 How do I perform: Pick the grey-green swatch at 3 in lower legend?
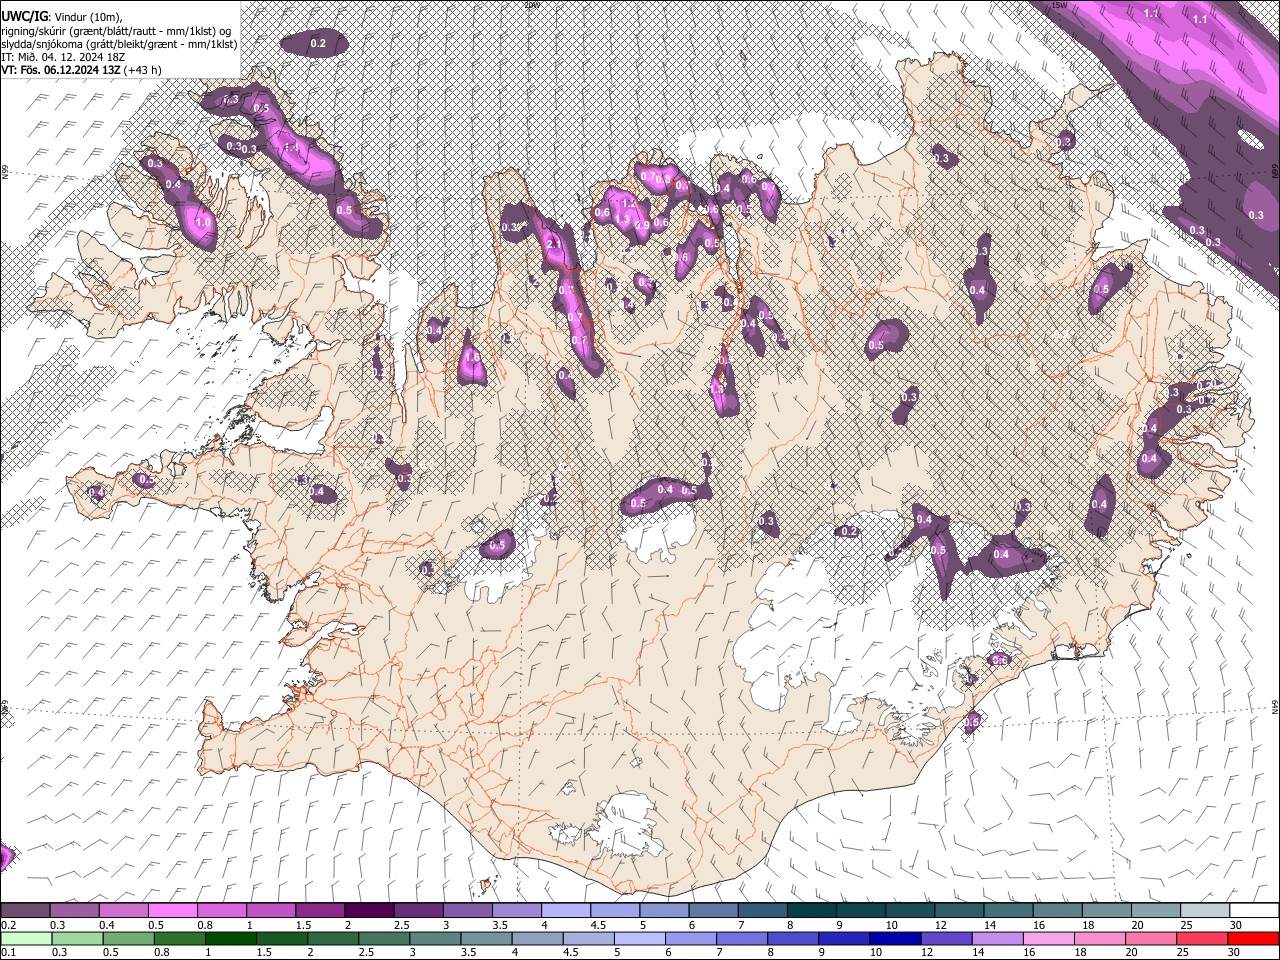click(x=435, y=938)
